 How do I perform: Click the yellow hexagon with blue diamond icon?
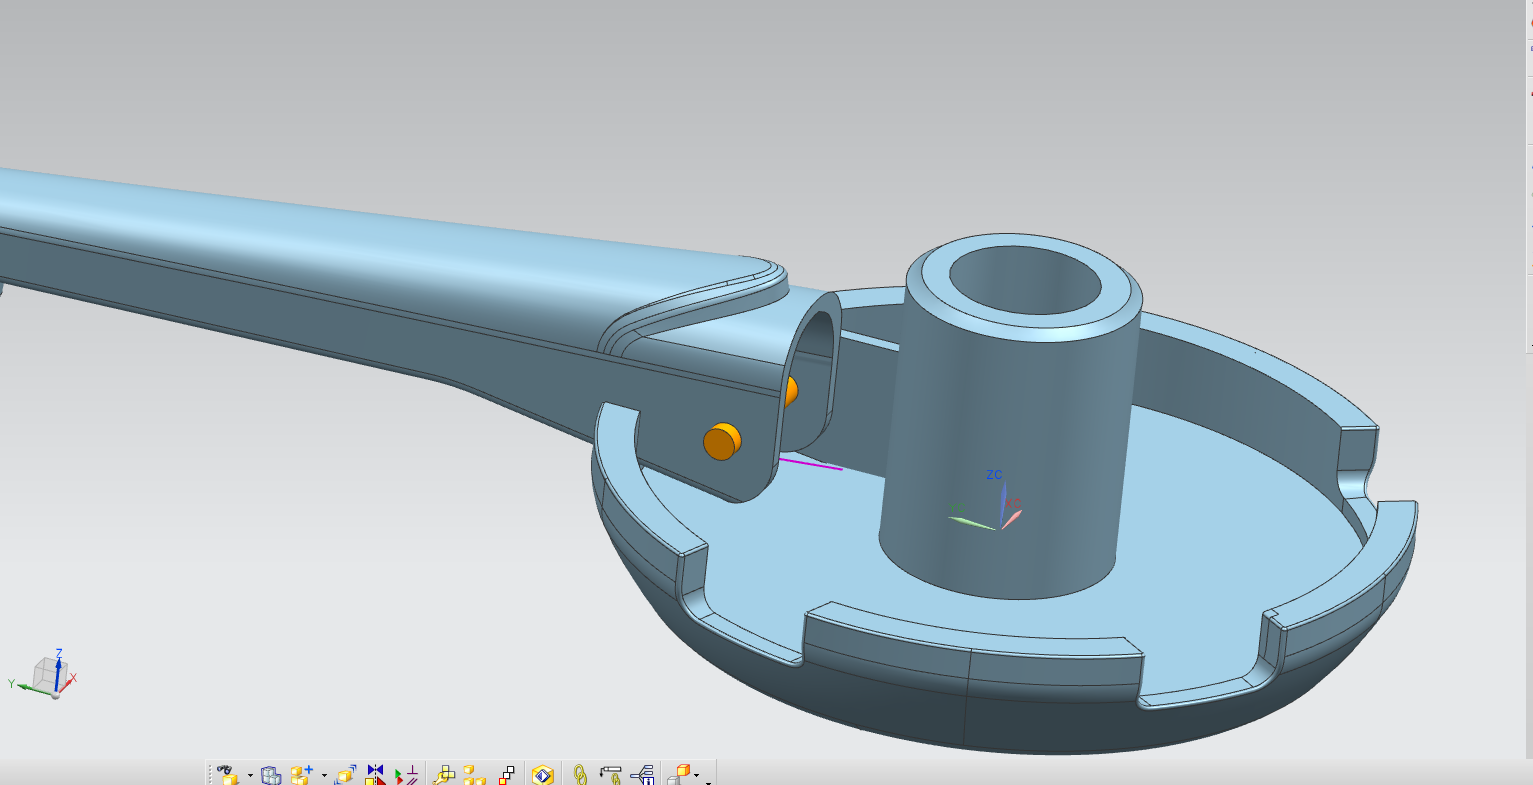[x=543, y=775]
